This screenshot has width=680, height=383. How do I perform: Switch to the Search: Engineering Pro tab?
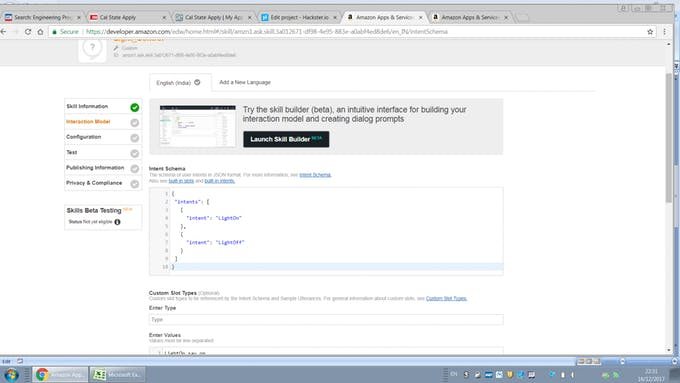[42, 17]
